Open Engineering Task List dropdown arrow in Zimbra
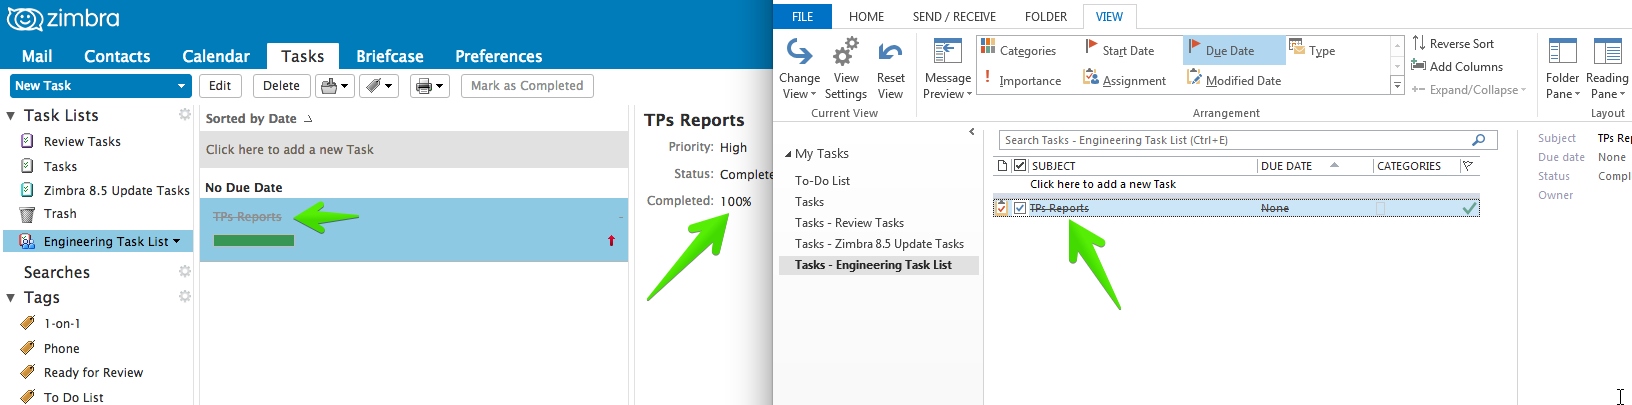This screenshot has height=405, width=1632. pos(177,241)
